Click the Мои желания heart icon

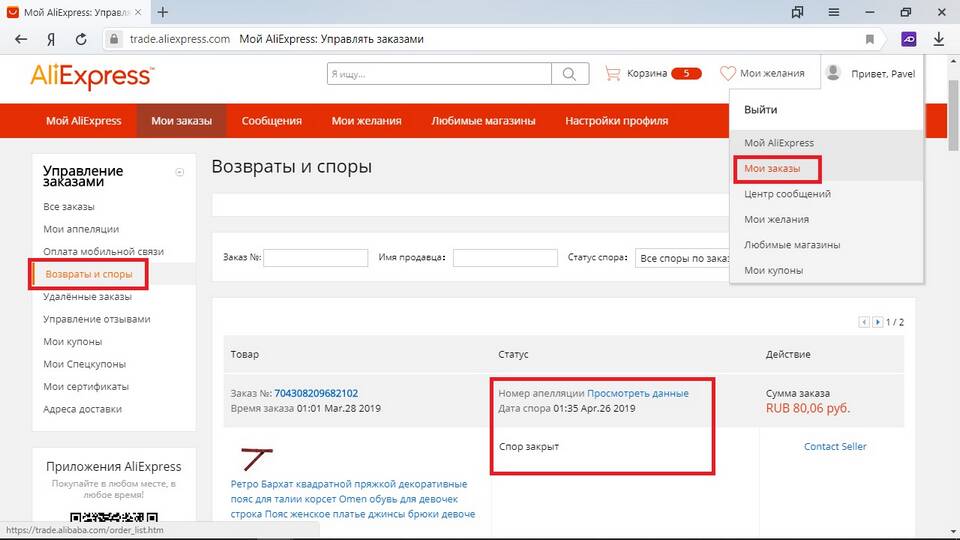[728, 73]
